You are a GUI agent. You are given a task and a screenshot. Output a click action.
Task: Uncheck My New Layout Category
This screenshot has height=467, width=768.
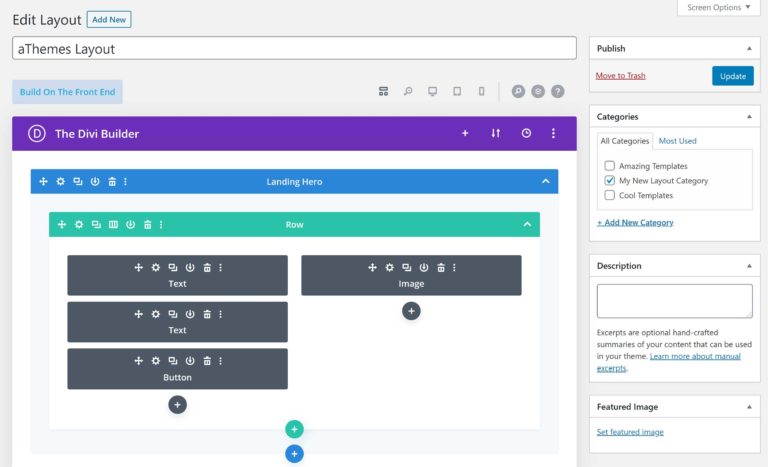[609, 180]
